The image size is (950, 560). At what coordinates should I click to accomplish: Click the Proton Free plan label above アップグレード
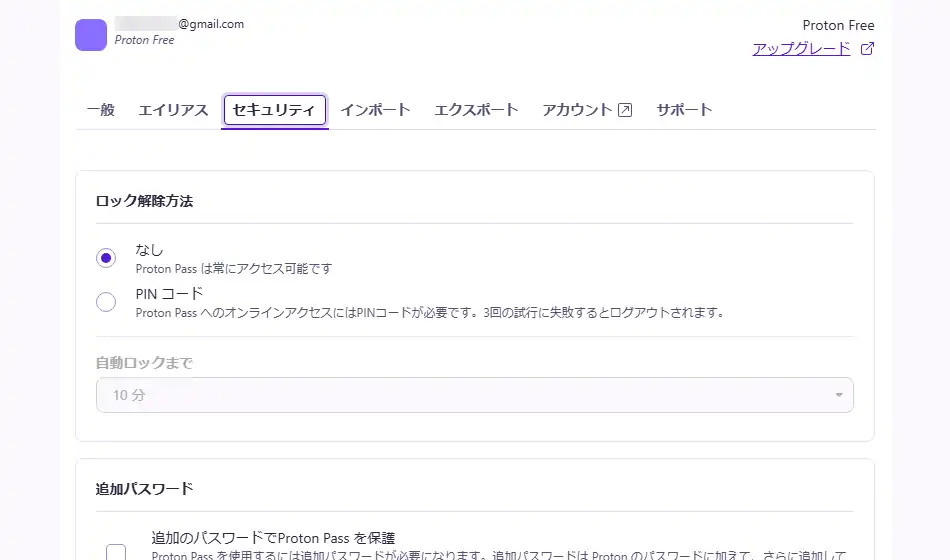[838, 25]
